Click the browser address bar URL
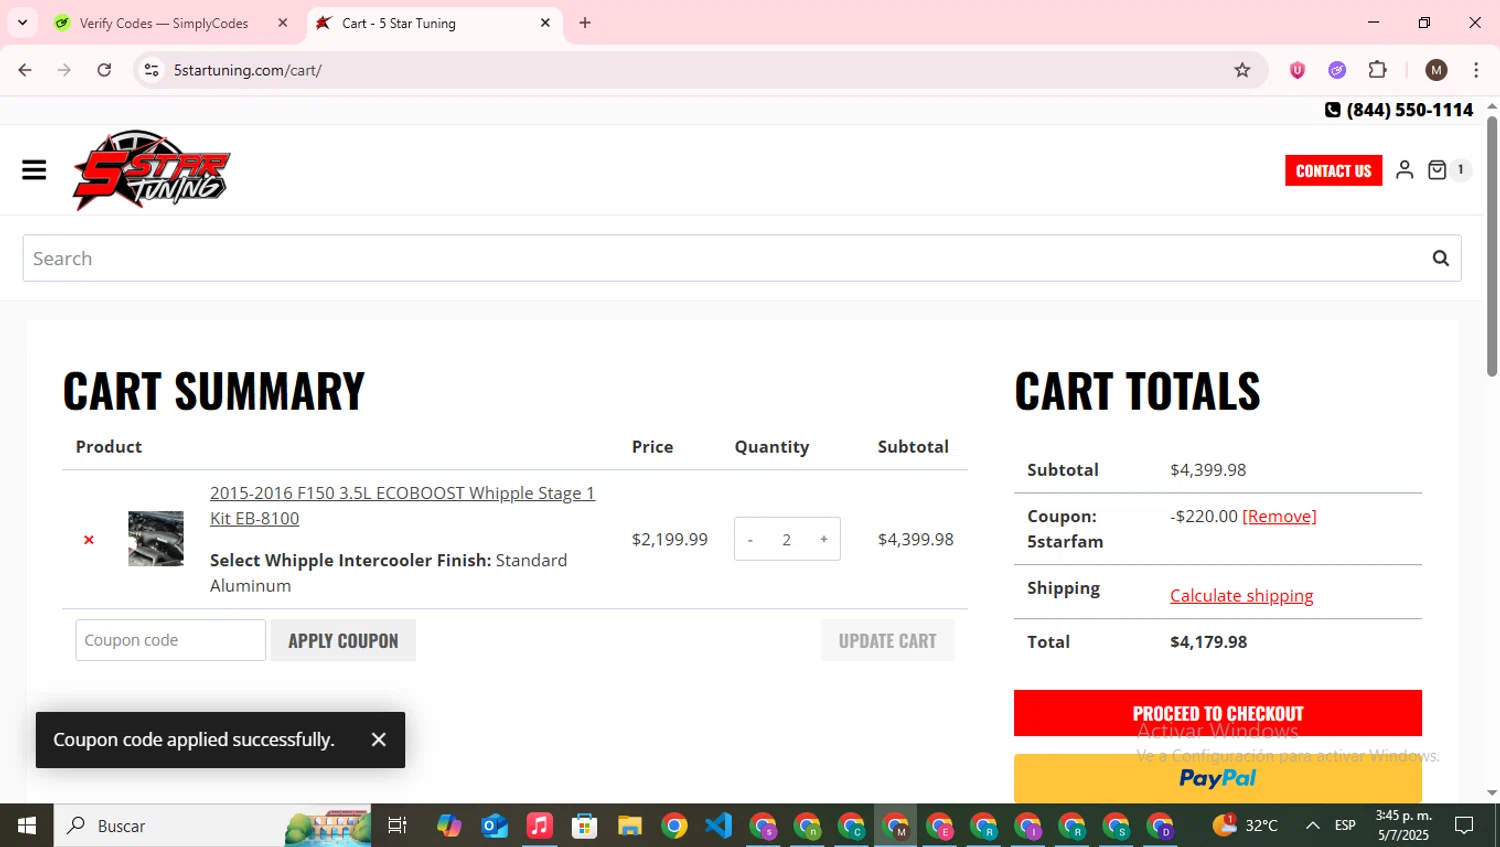This screenshot has height=847, width=1500. click(248, 70)
